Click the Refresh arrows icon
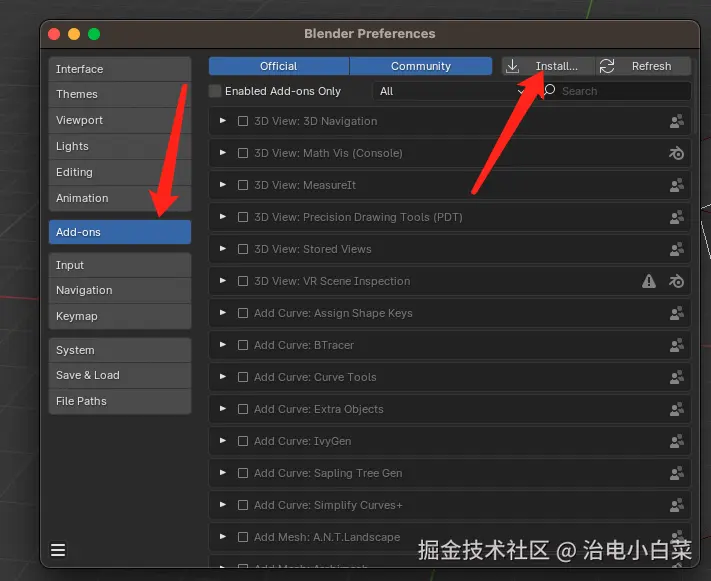 (x=607, y=66)
